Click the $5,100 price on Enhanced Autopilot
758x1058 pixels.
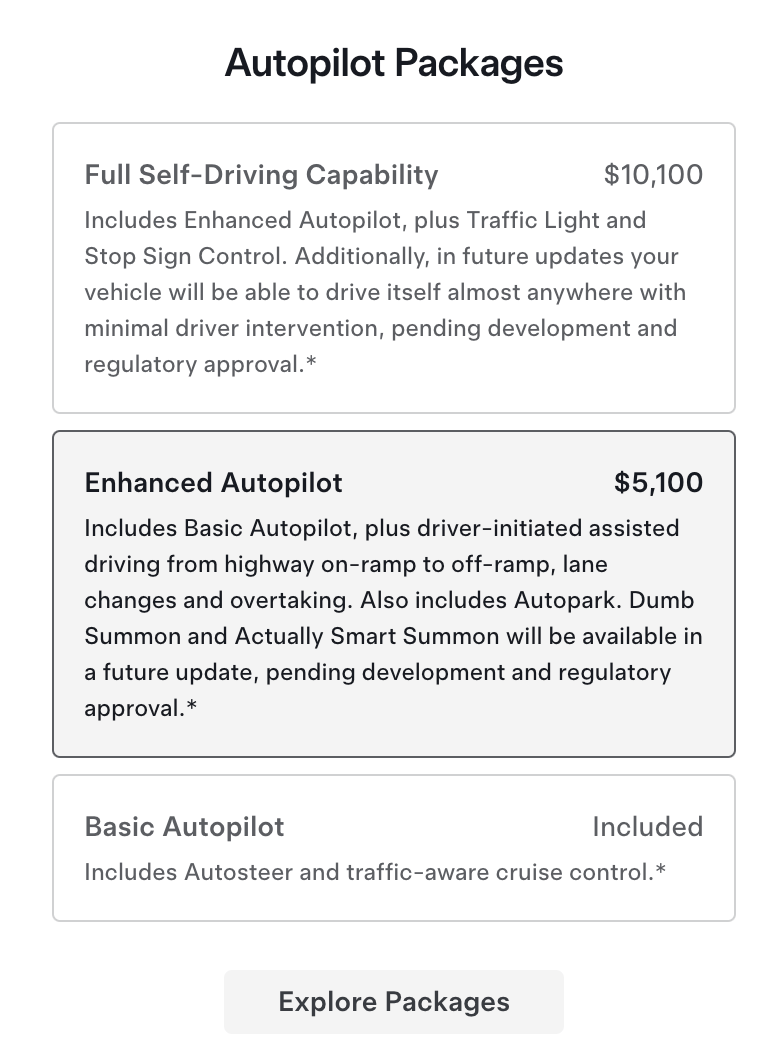(x=658, y=483)
